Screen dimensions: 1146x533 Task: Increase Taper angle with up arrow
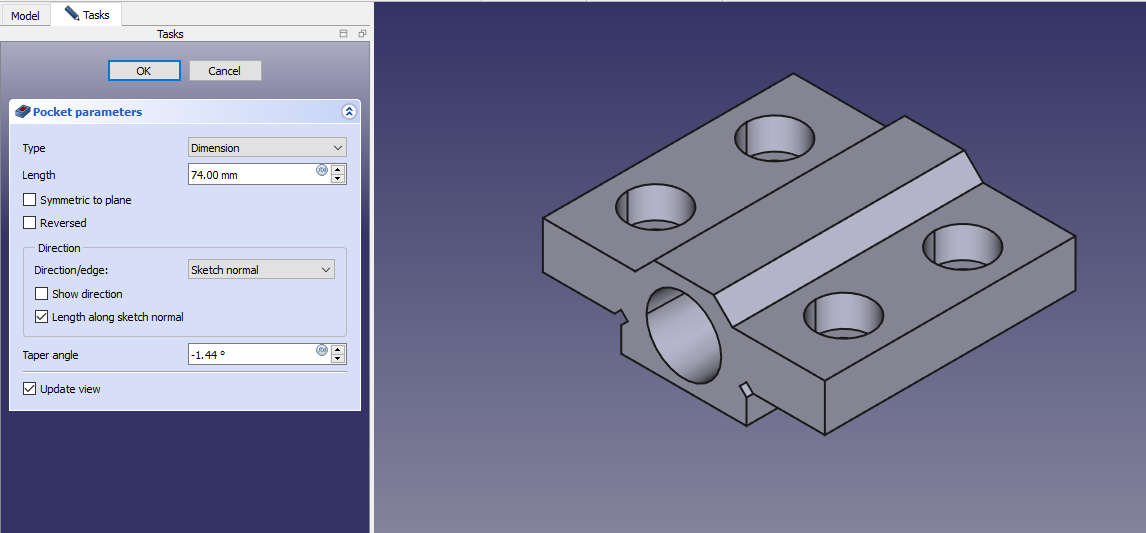[x=338, y=349]
